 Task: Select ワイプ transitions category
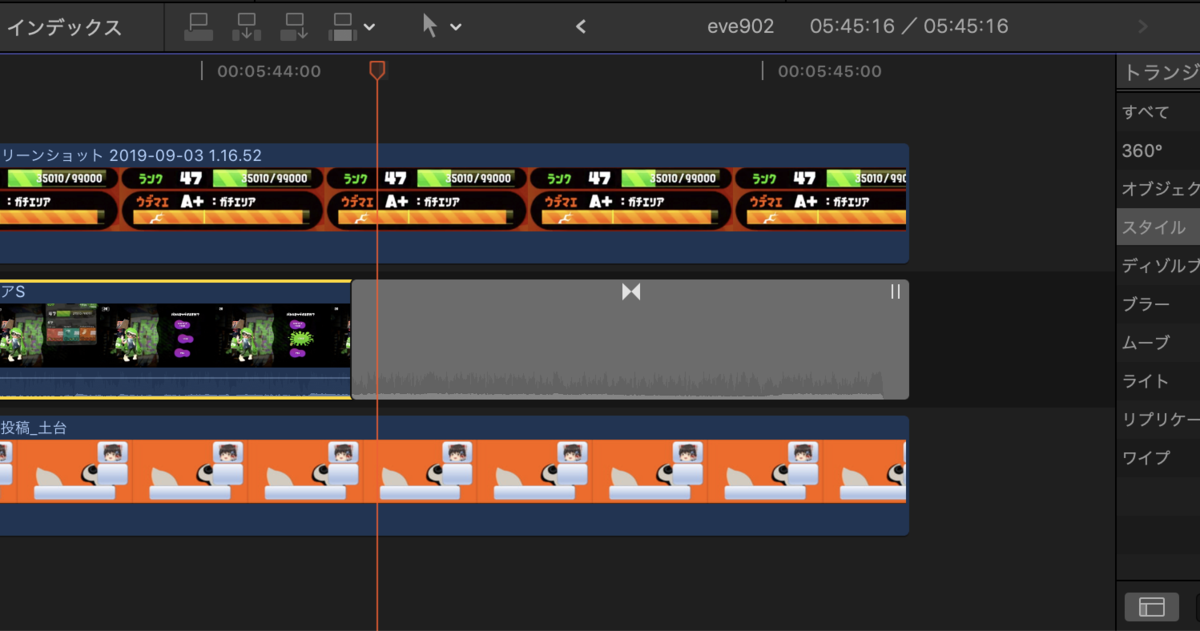1146,457
